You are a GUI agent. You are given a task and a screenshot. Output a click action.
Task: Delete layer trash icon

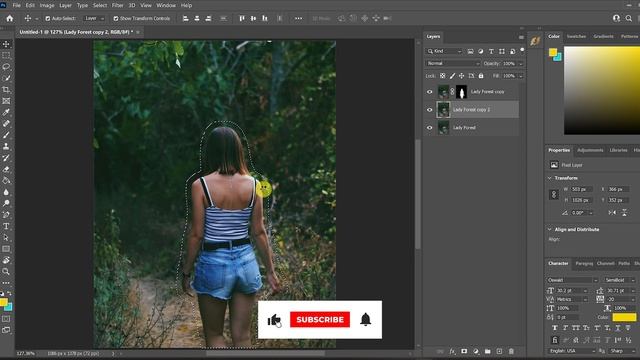click(511, 351)
